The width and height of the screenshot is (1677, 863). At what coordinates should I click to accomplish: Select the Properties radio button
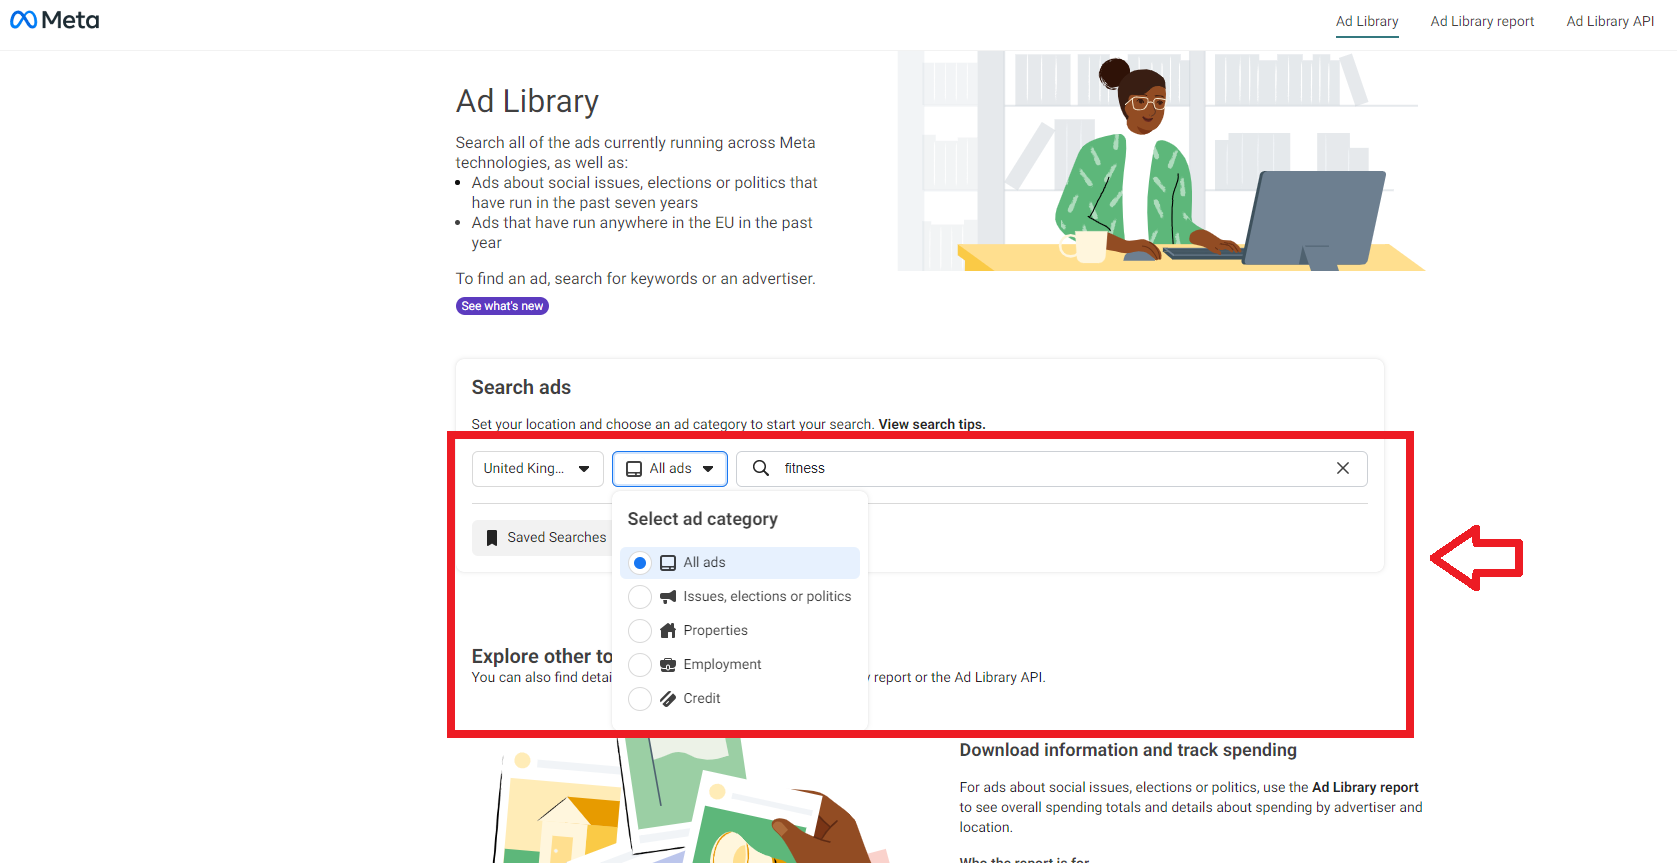640,631
